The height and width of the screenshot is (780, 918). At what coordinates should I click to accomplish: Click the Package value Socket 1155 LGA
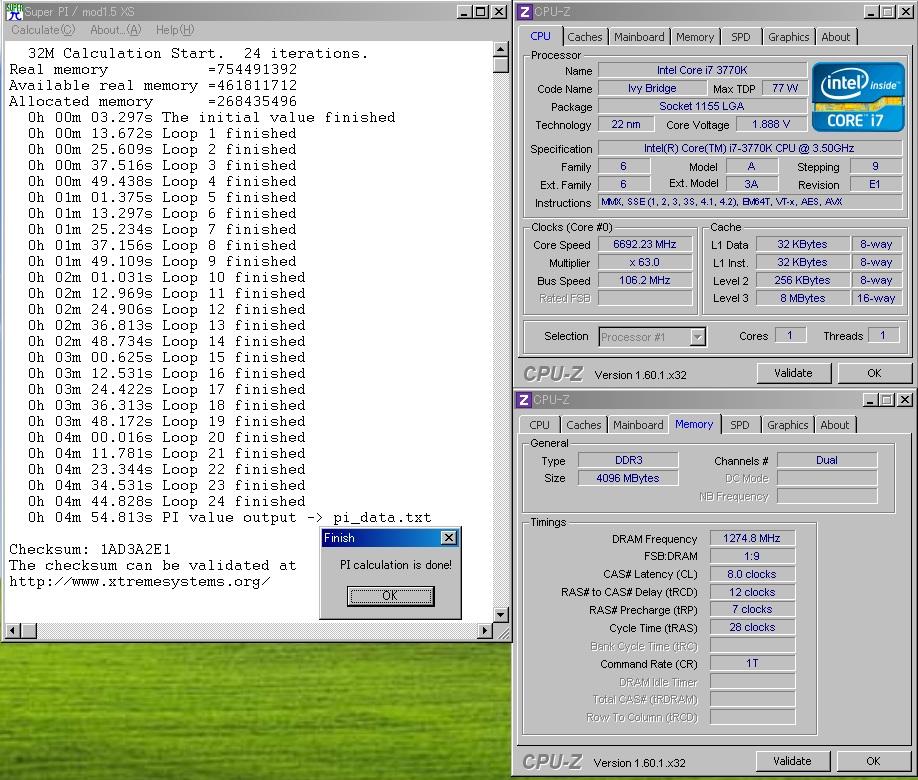point(702,107)
